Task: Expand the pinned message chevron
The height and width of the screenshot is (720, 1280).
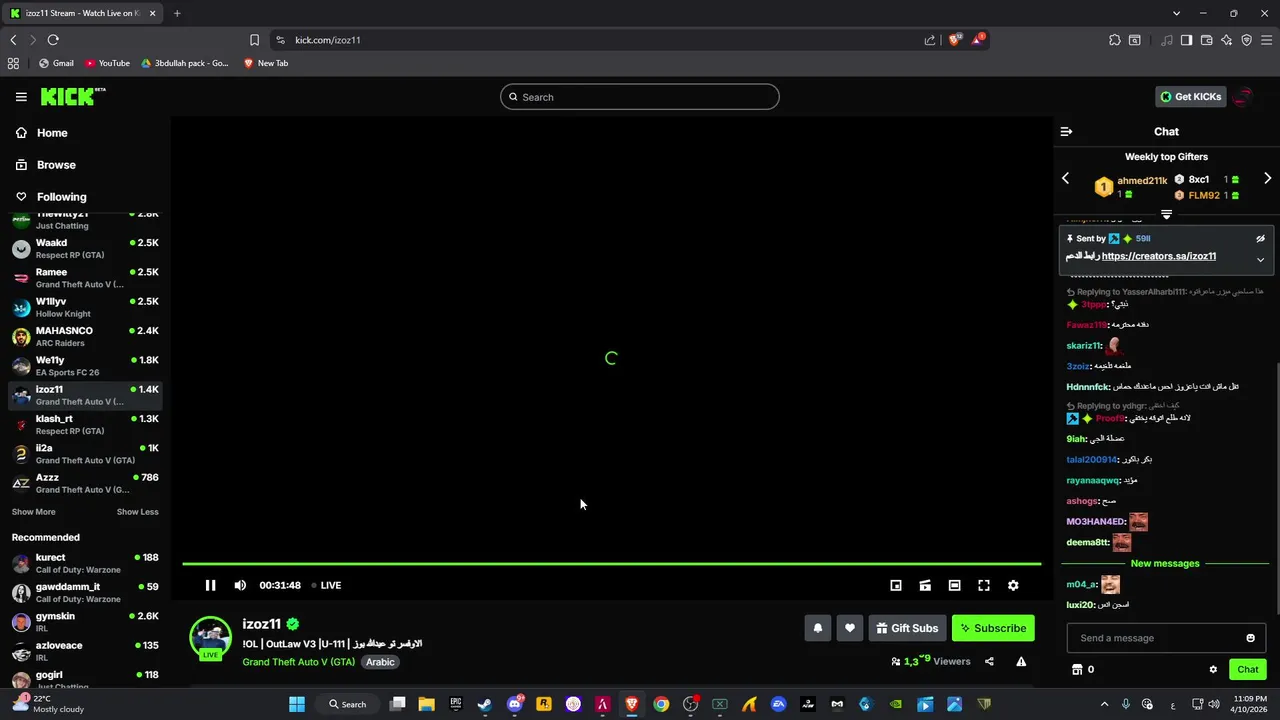Action: [x=1260, y=260]
